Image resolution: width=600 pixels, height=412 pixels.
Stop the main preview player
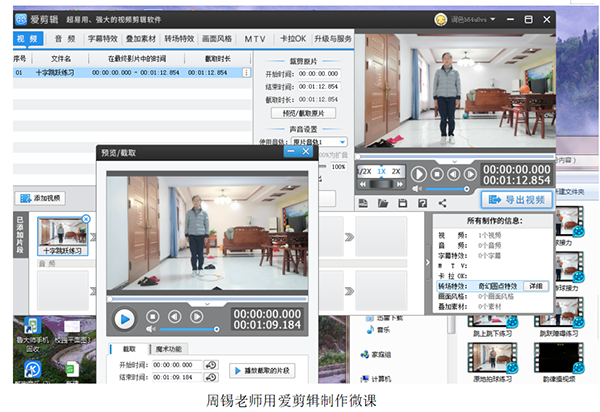pos(437,174)
